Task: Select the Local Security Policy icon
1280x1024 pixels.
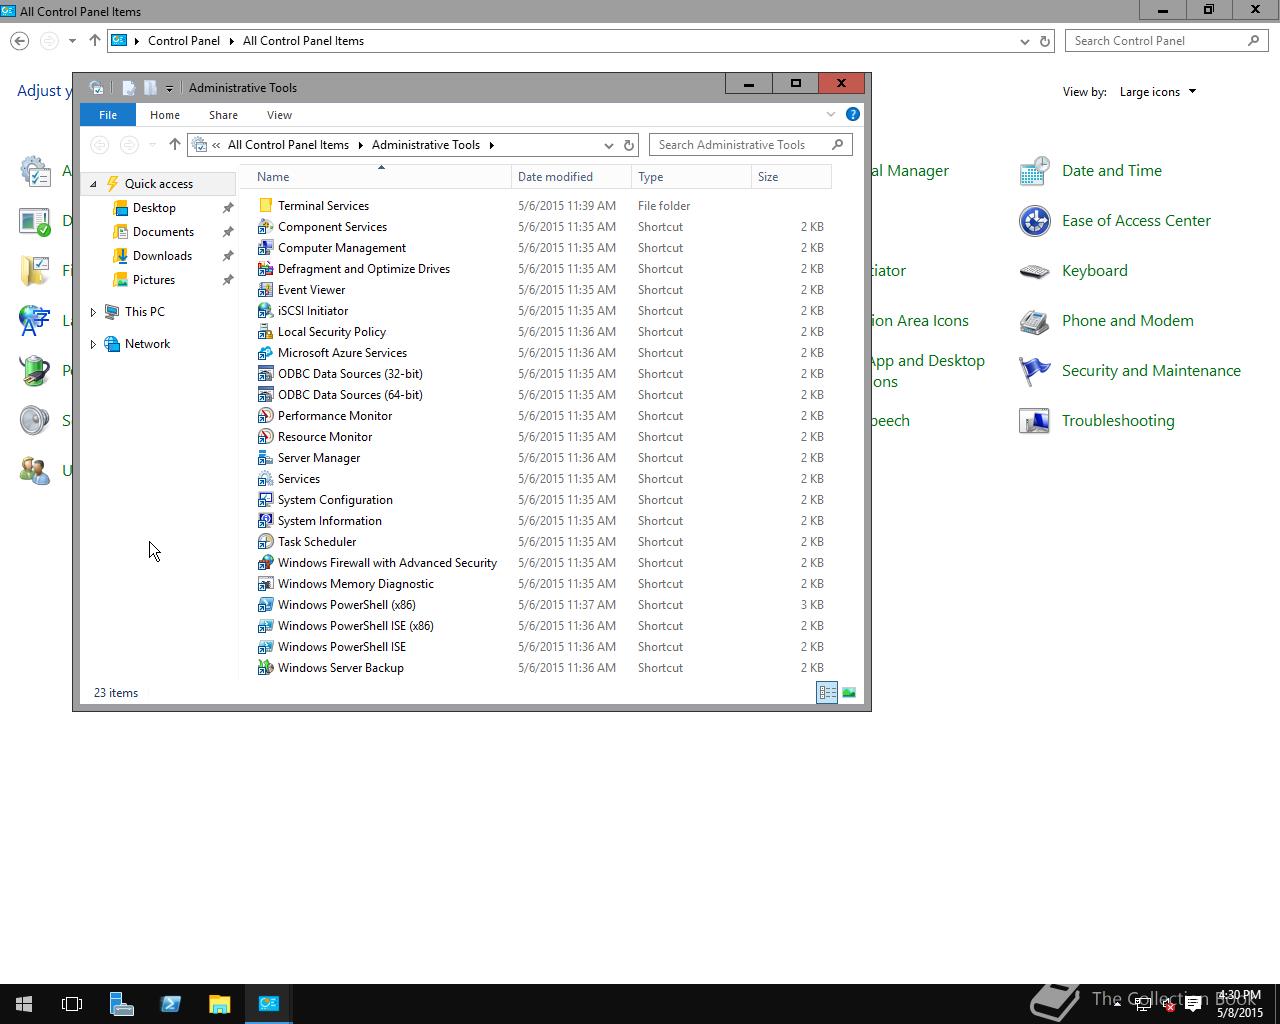Action: click(265, 332)
